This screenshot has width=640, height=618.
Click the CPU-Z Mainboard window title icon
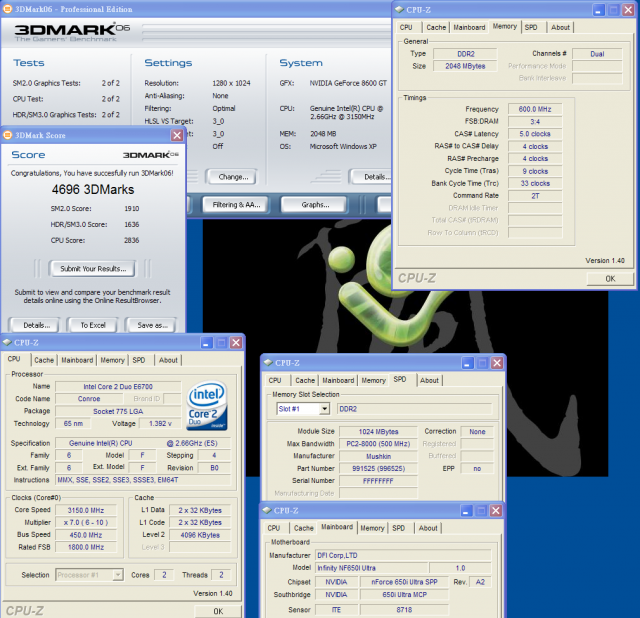click(267, 510)
